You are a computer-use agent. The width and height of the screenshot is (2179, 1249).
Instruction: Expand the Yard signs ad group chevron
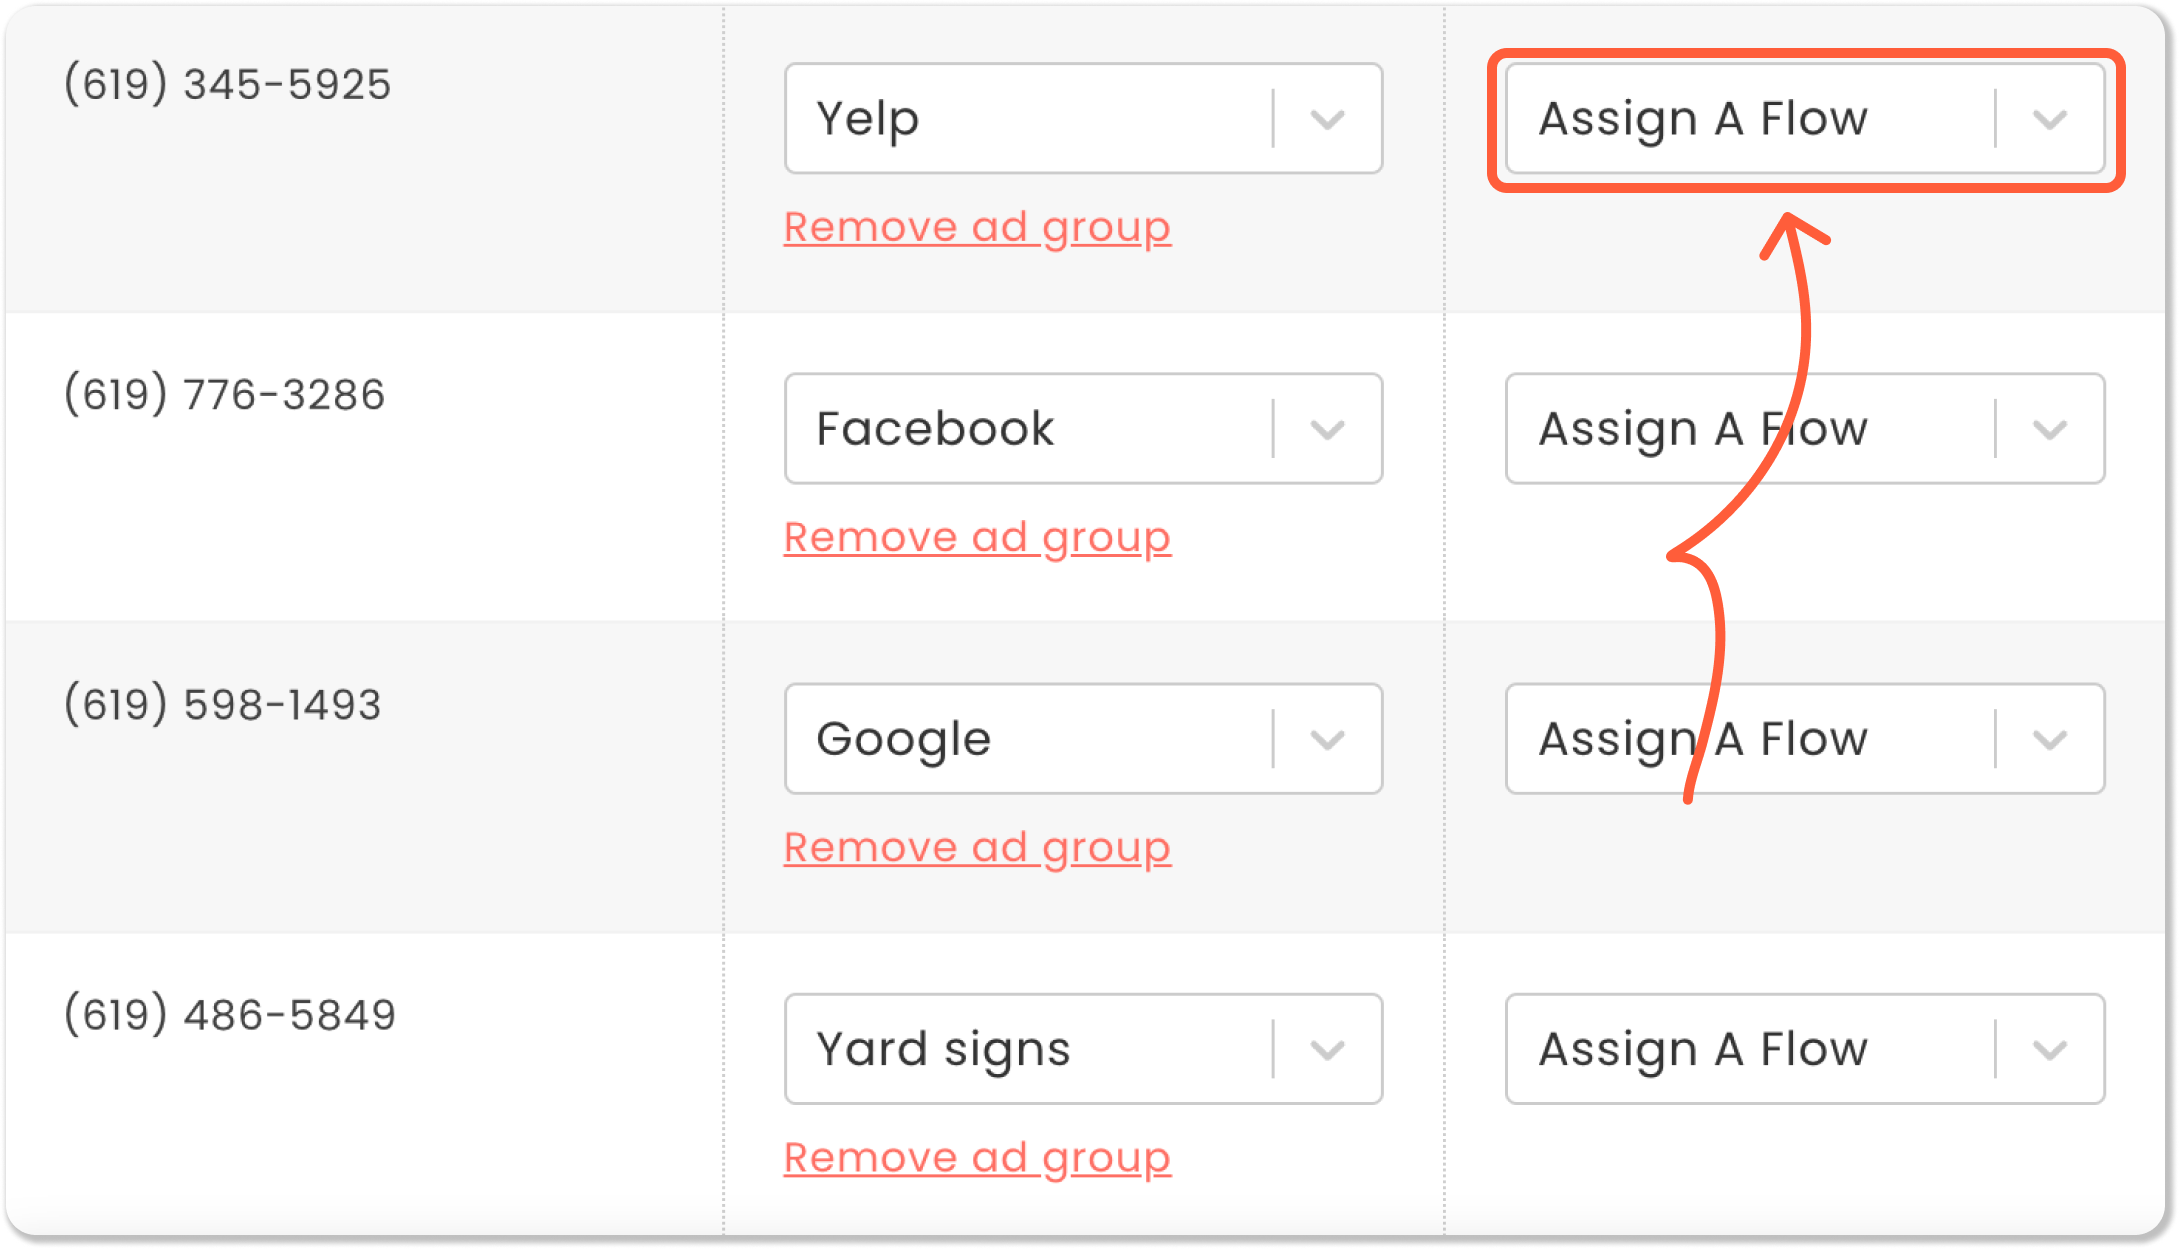tap(1327, 1050)
